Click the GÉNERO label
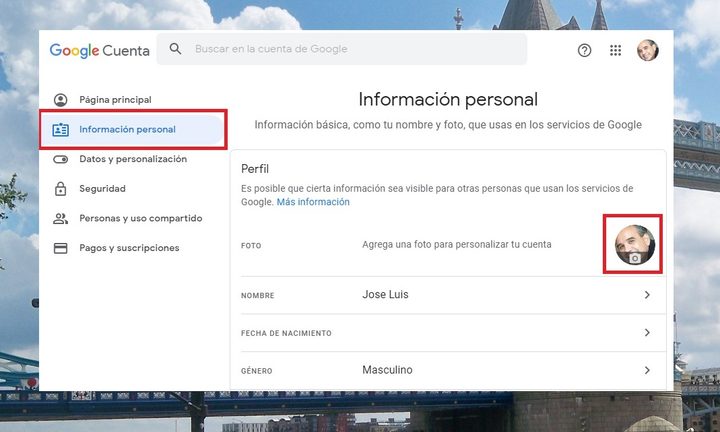 click(256, 370)
